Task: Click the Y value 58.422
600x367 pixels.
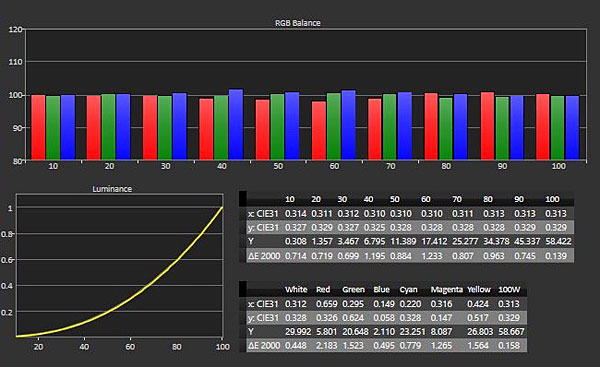Action: point(558,241)
